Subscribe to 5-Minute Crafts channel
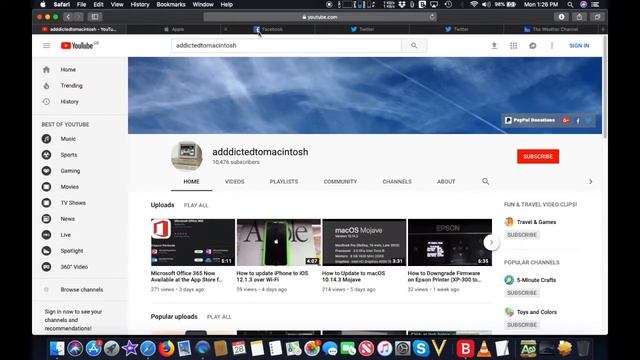 click(522, 293)
